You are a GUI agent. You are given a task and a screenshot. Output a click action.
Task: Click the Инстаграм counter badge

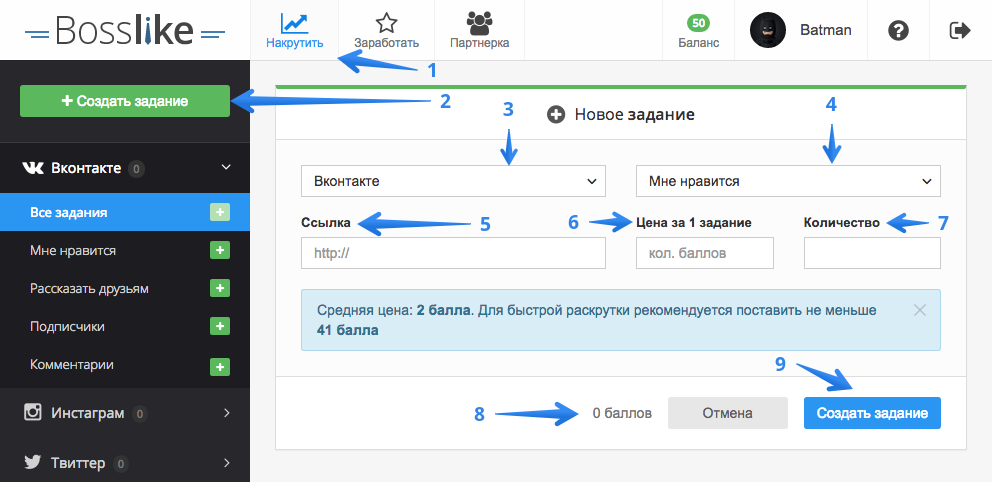pos(140,414)
